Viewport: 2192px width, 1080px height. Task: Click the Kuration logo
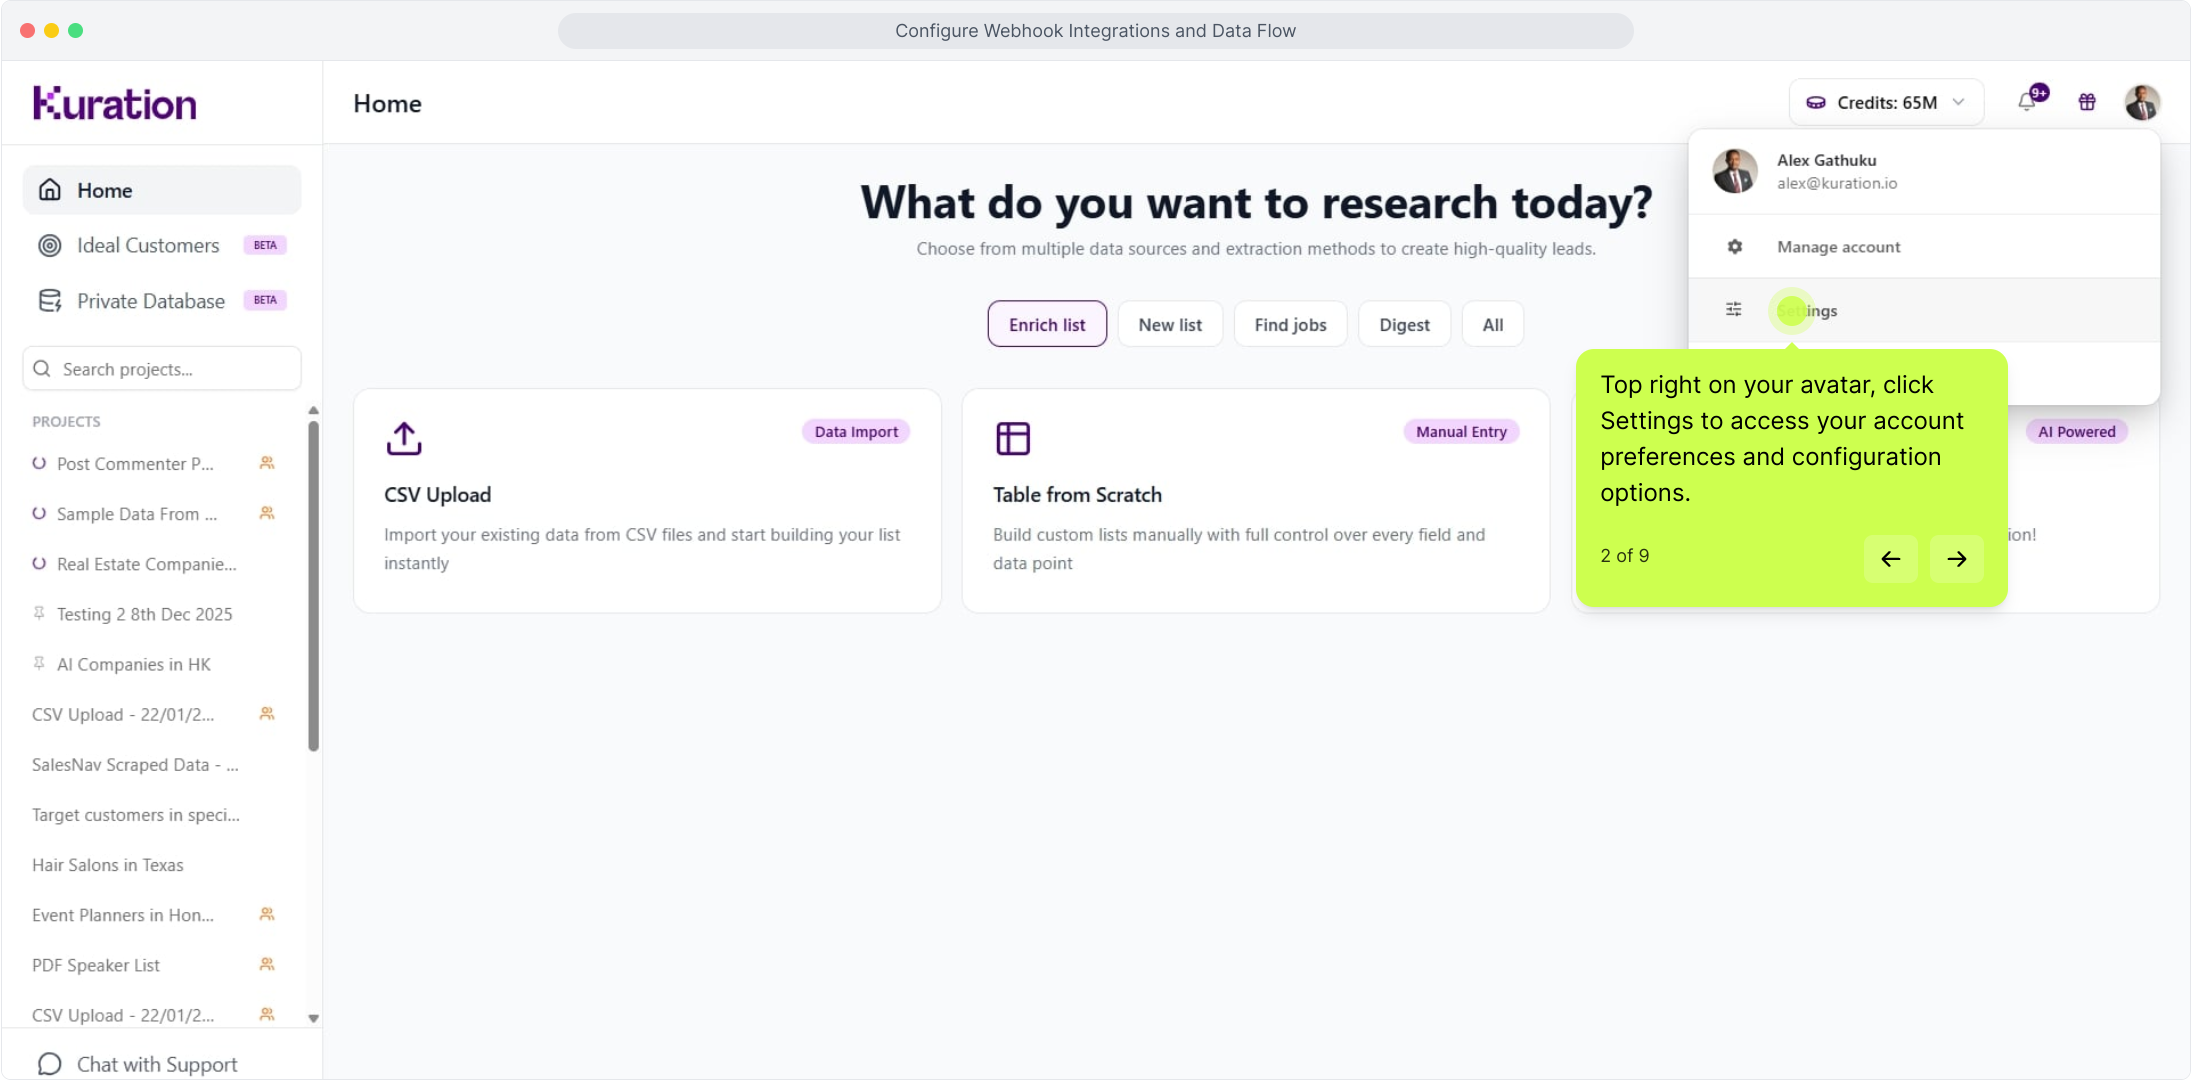pos(115,103)
